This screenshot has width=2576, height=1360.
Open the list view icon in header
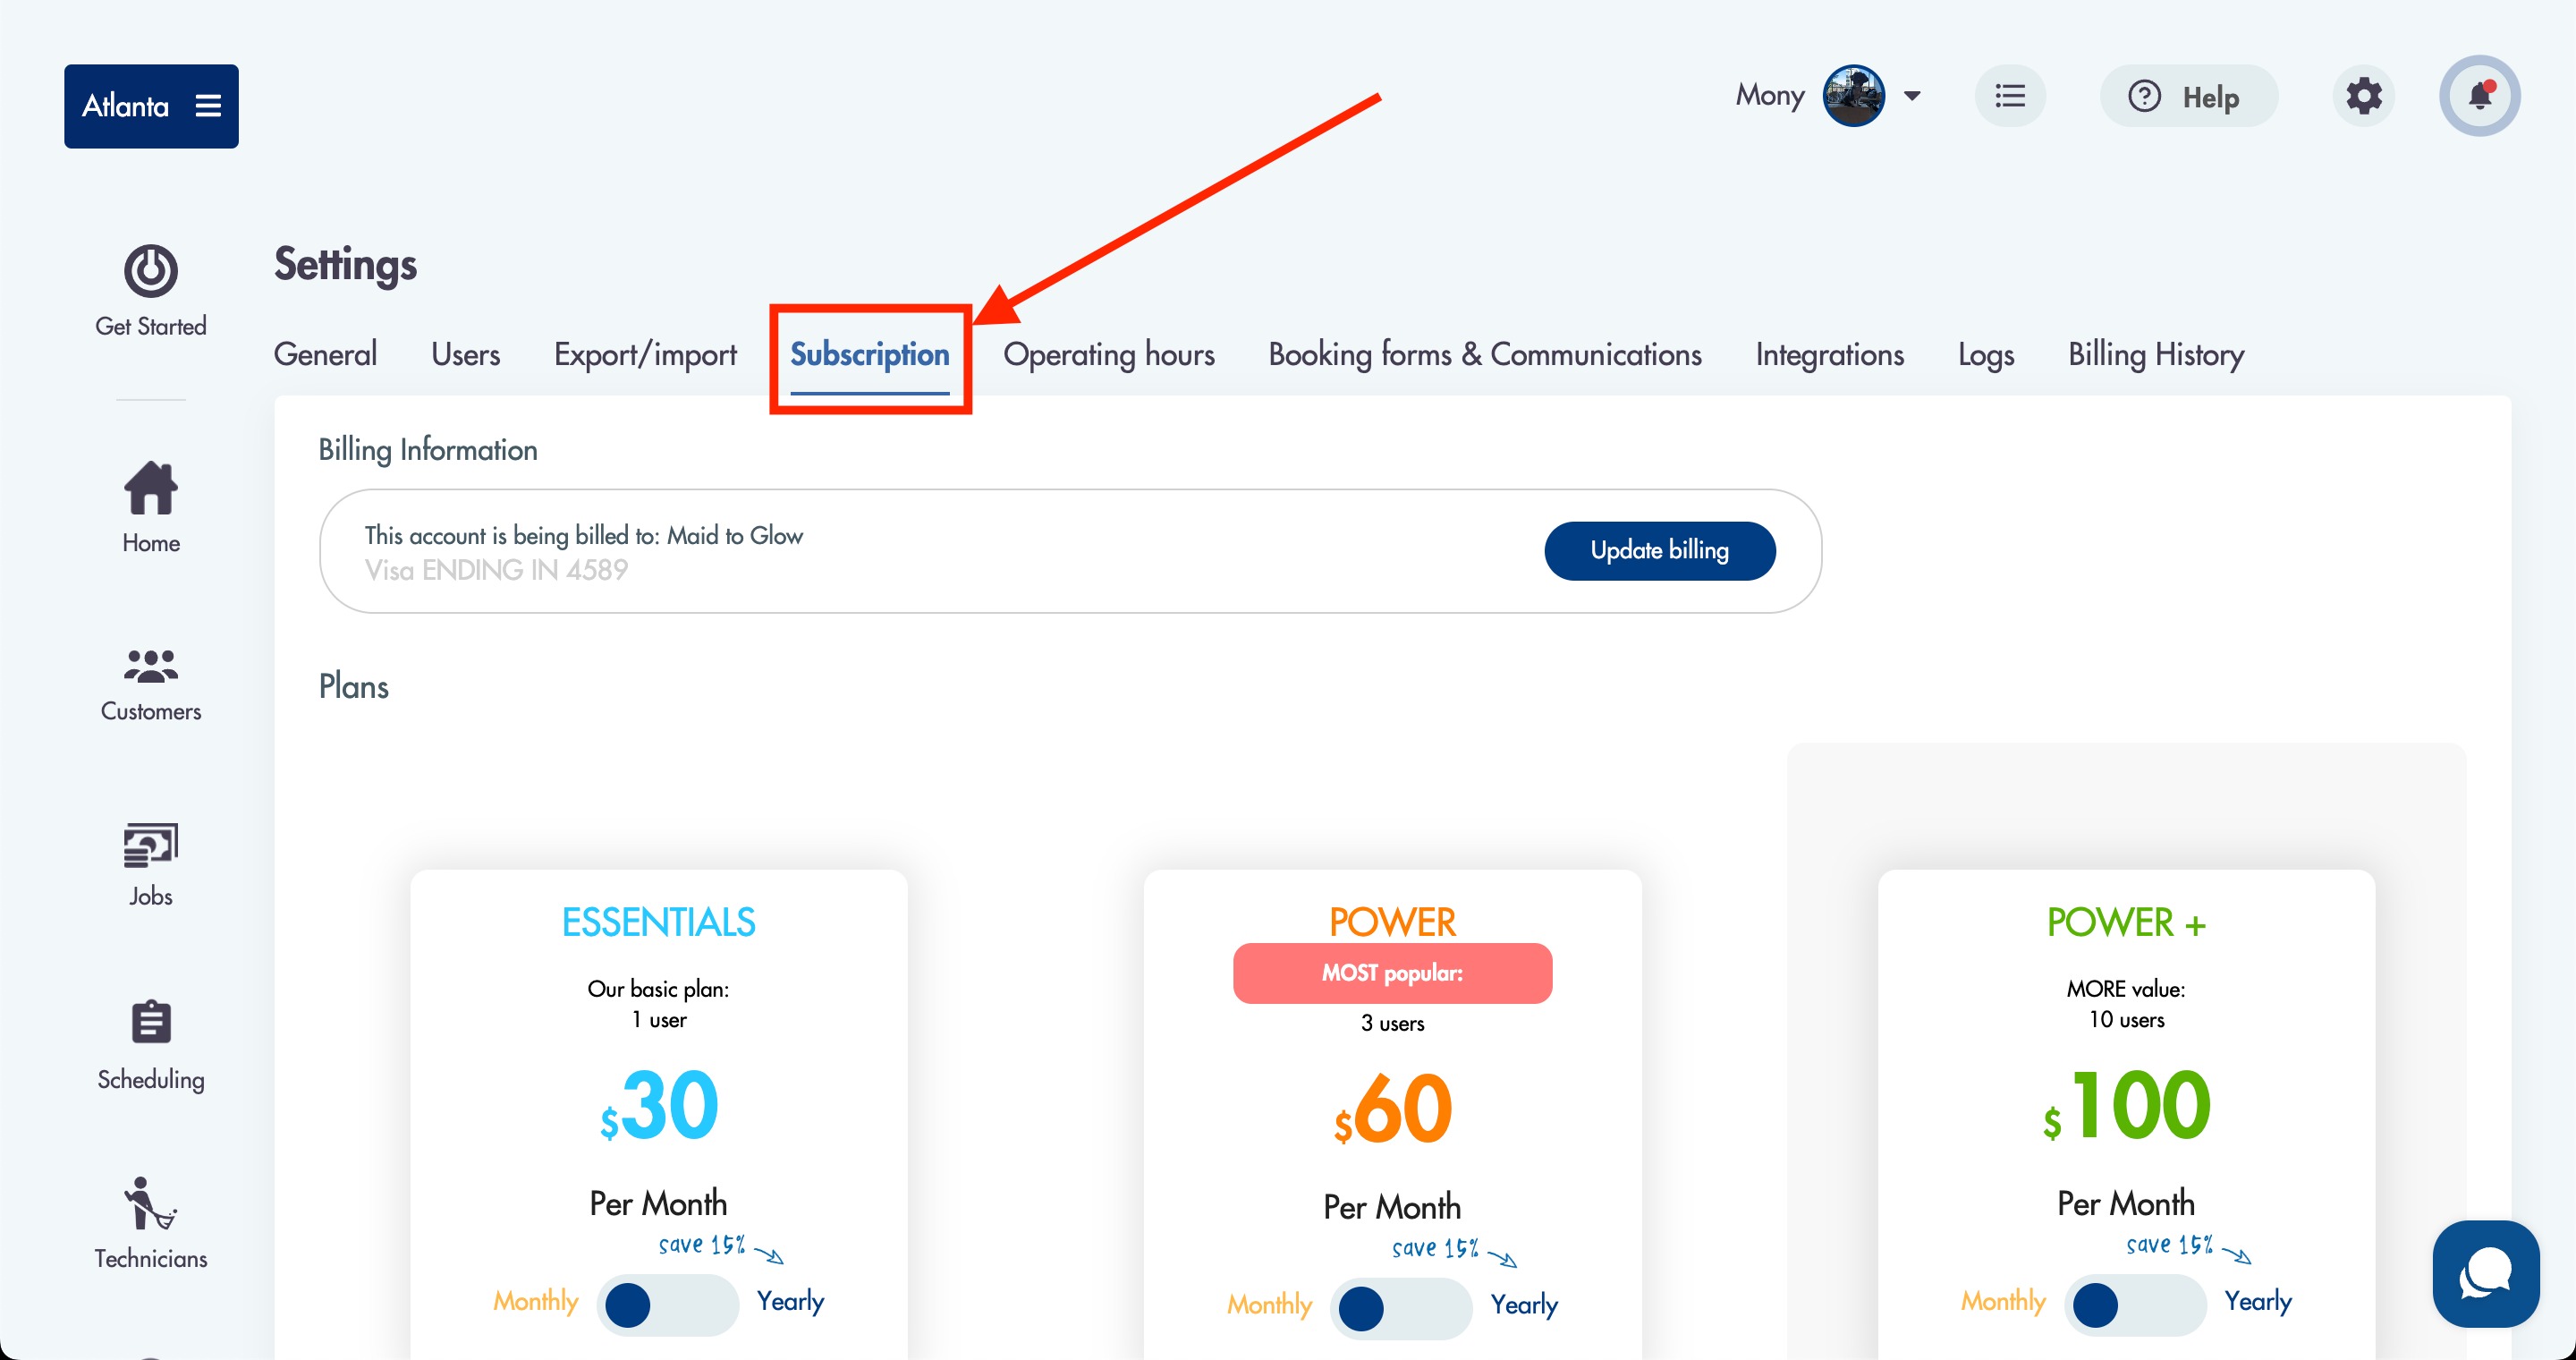pos(2010,96)
